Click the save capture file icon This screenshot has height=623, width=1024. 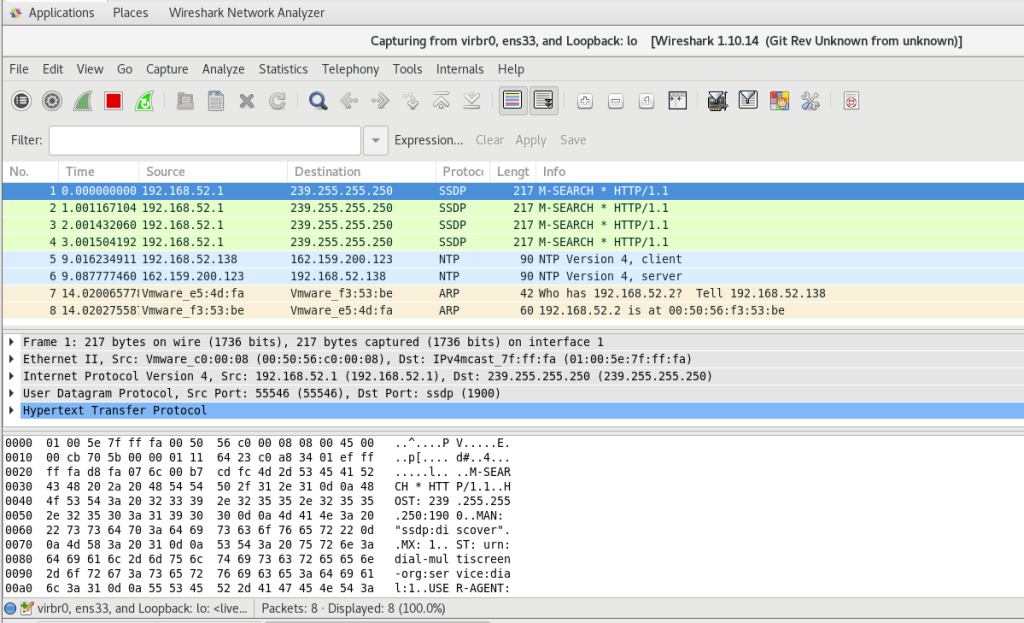tap(216, 101)
